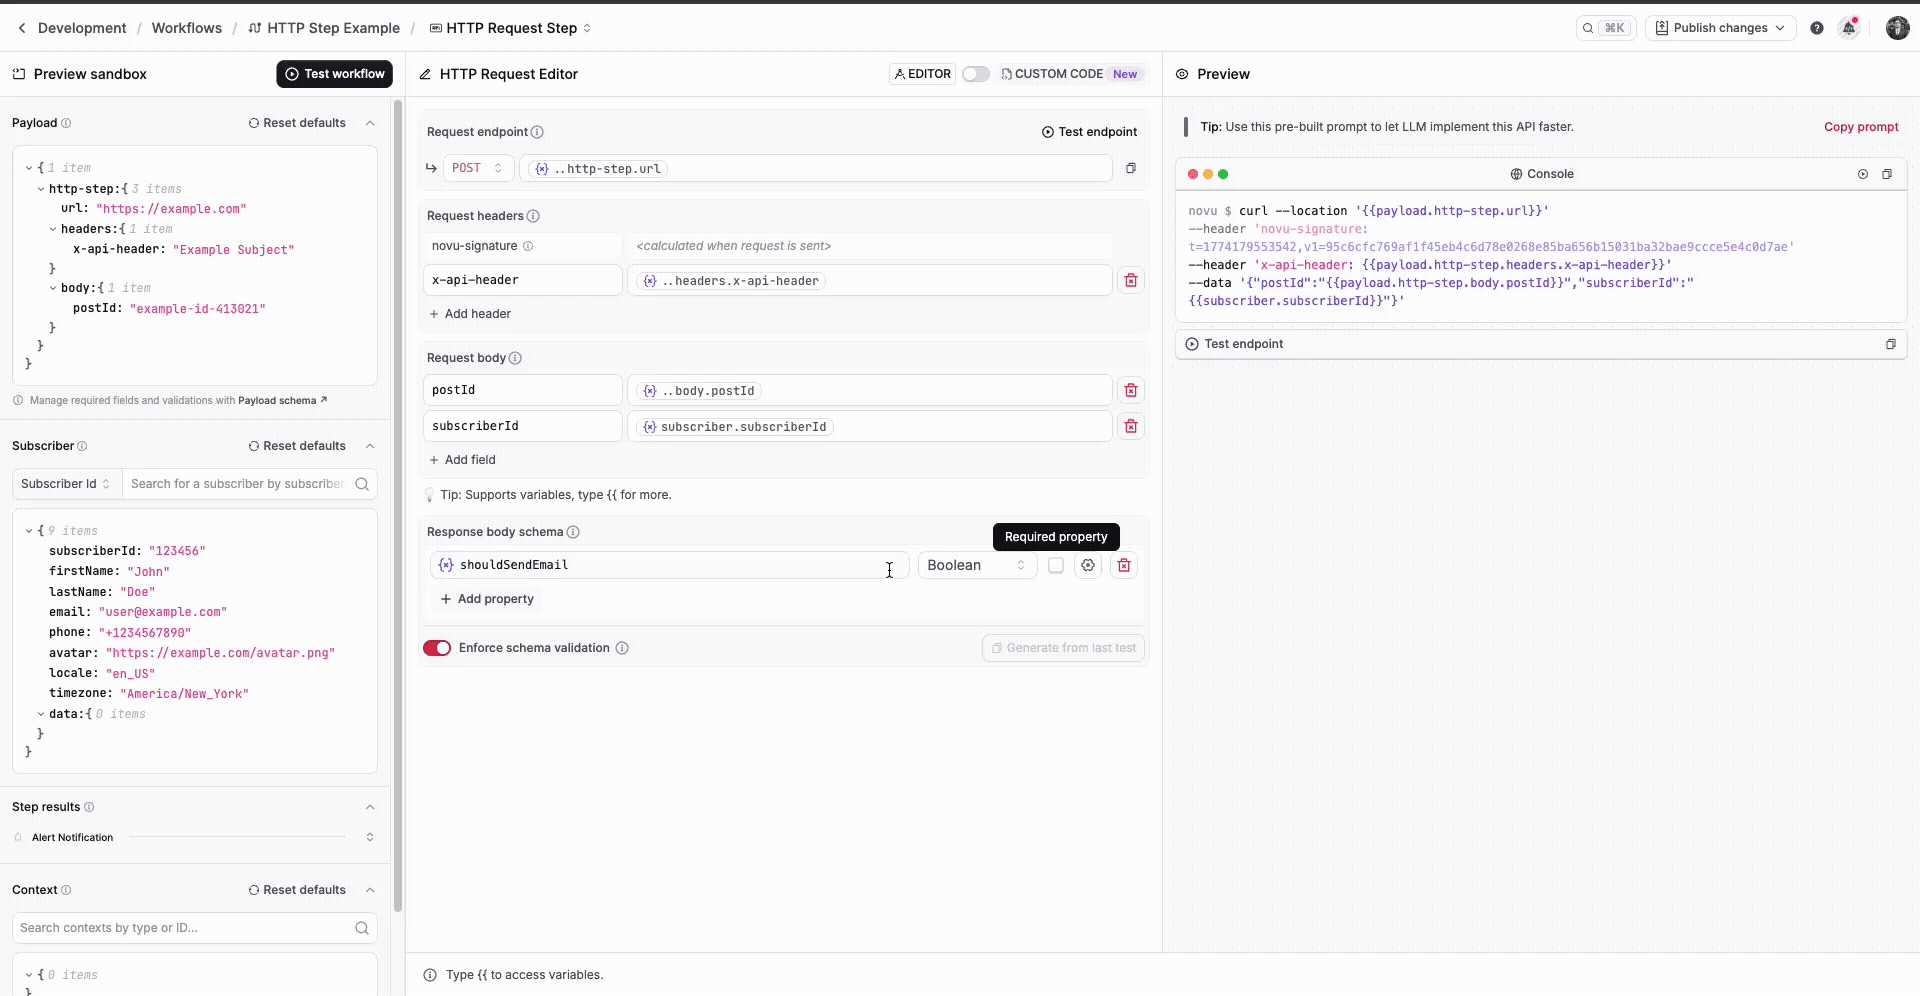Open the search in the top bar
1920x996 pixels.
[1606, 27]
